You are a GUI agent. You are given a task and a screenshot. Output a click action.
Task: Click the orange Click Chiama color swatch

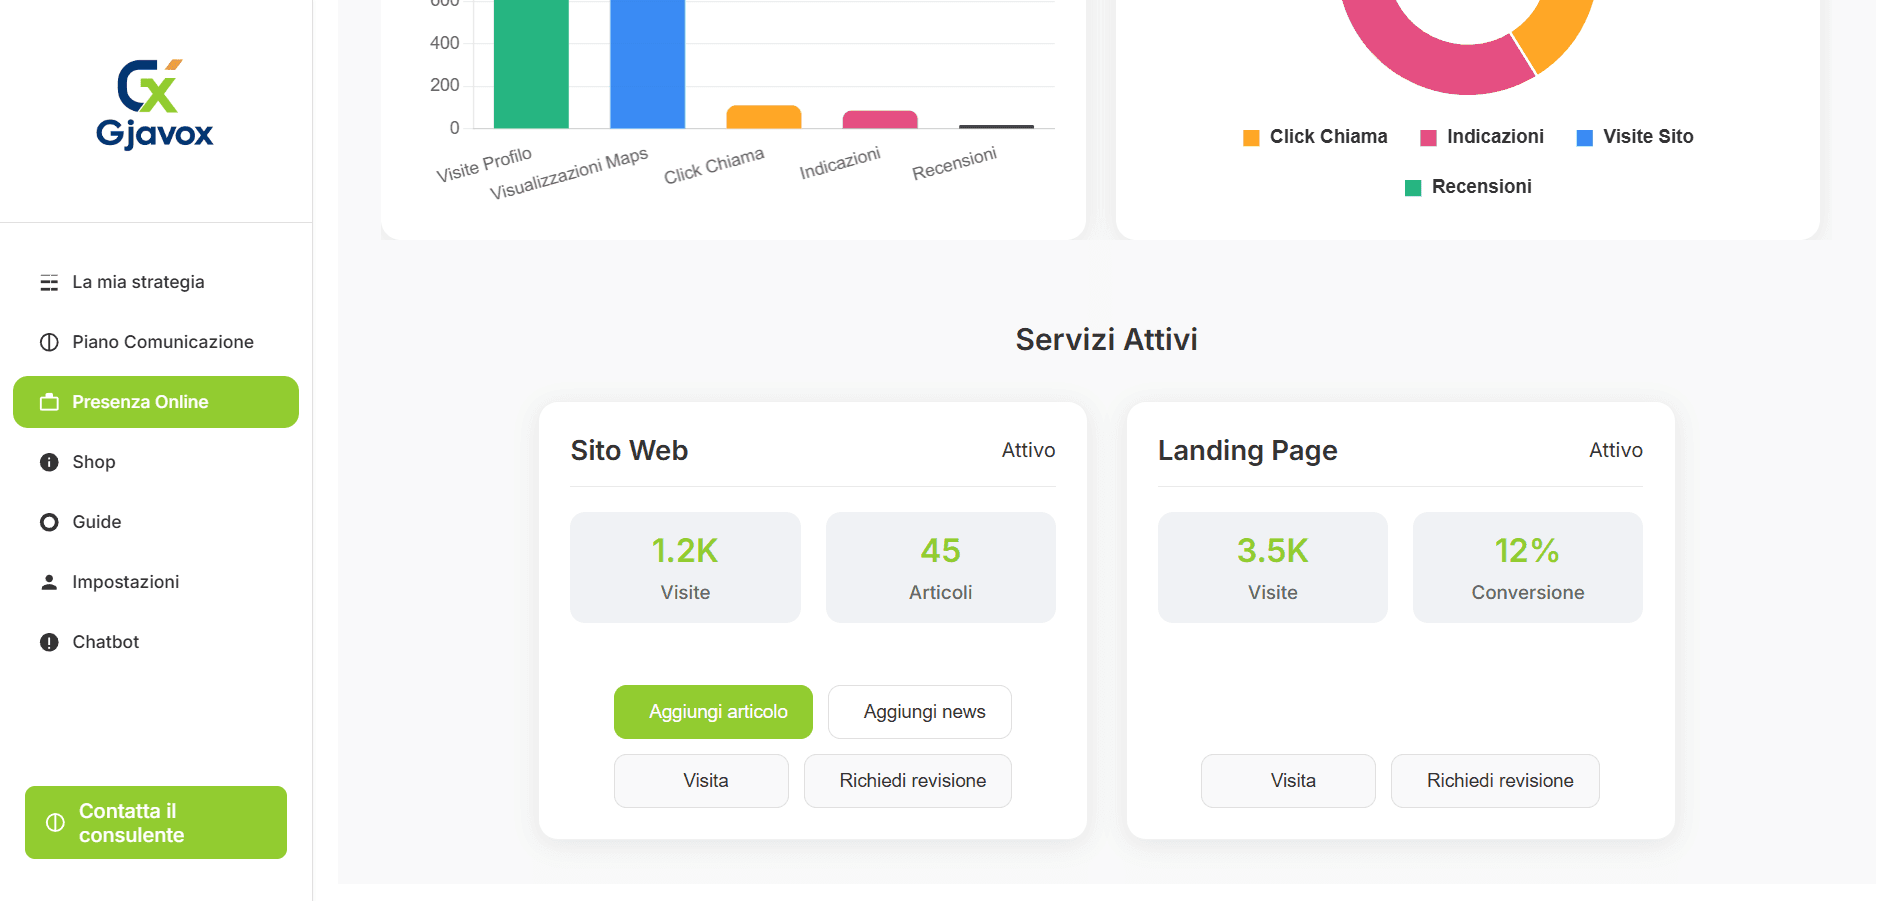coord(1250,136)
